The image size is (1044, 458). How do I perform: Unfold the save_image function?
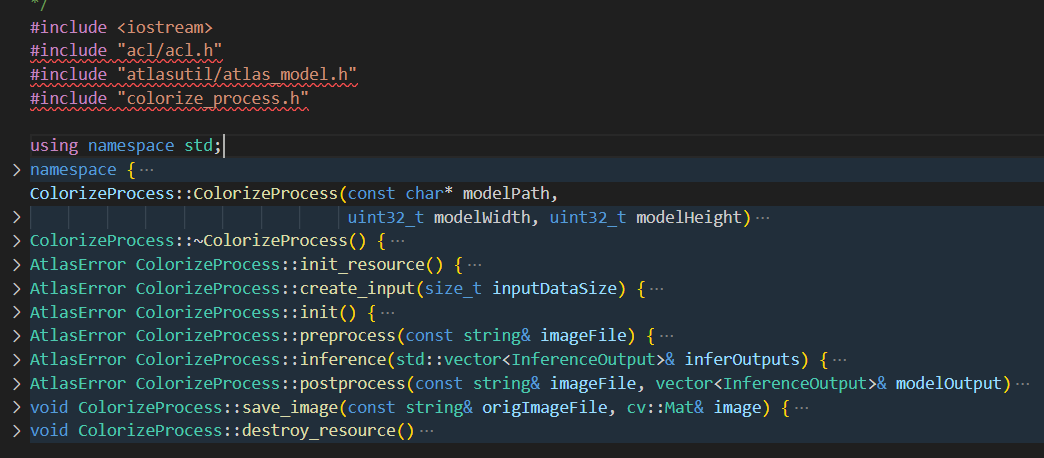[x=17, y=407]
